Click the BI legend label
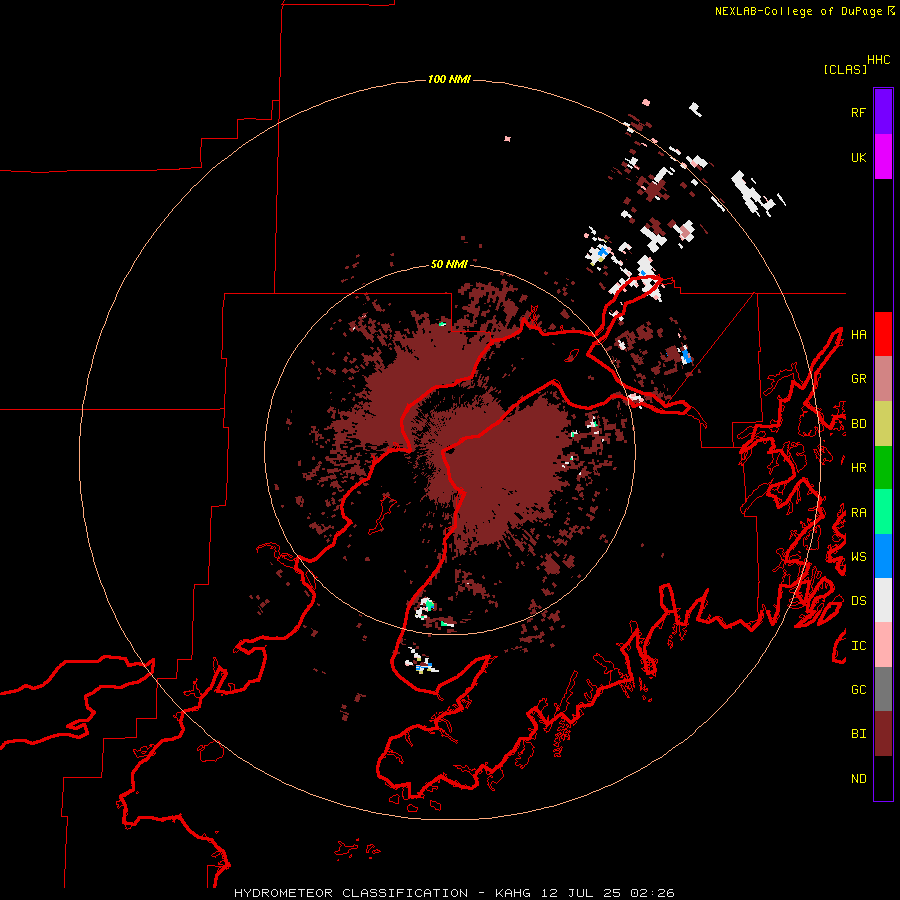Viewport: 900px width, 900px height. tap(858, 734)
